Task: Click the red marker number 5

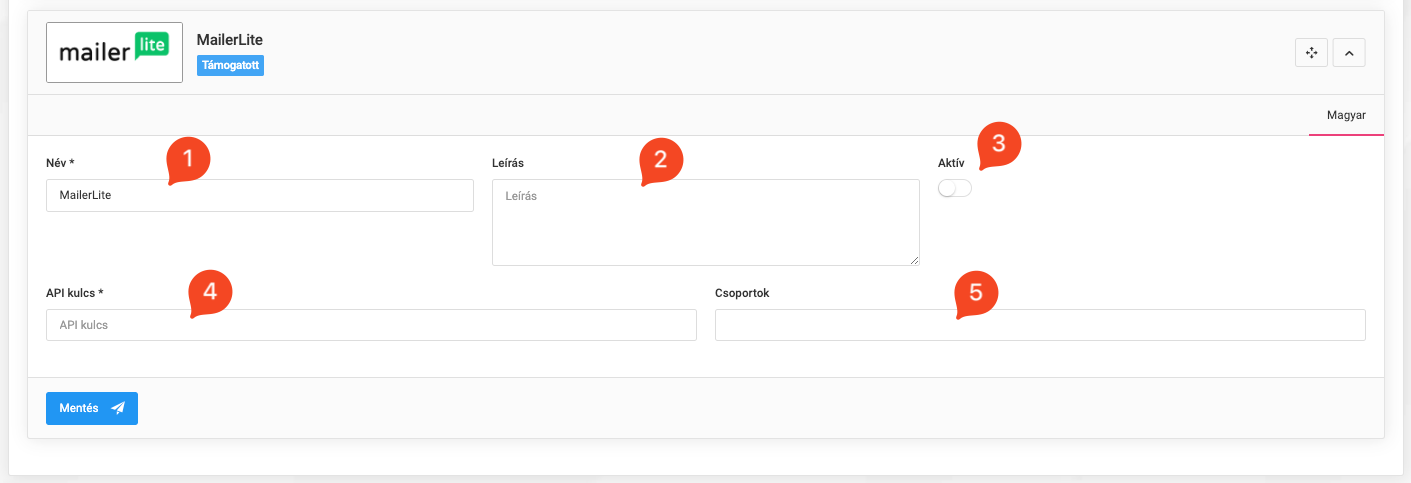Action: 976,293
